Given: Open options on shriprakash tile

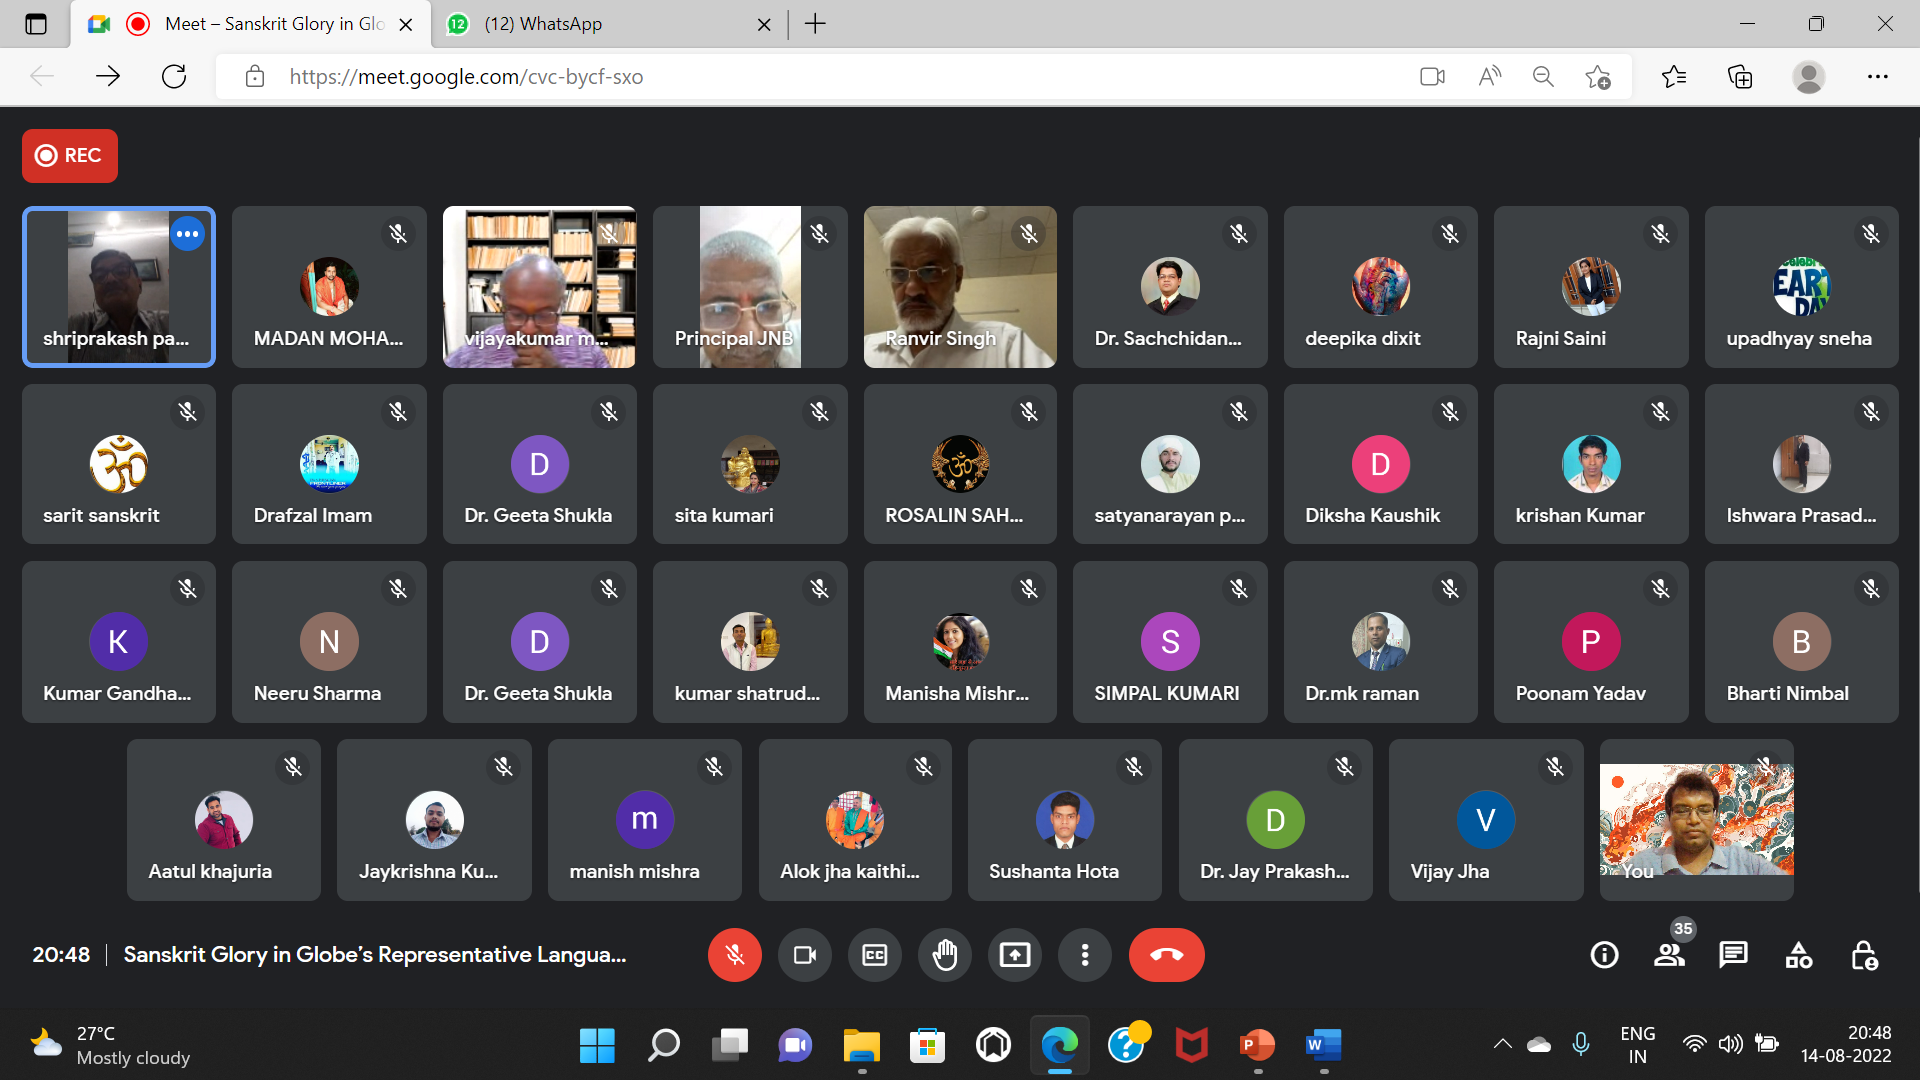Looking at the screenshot, I should [x=187, y=234].
